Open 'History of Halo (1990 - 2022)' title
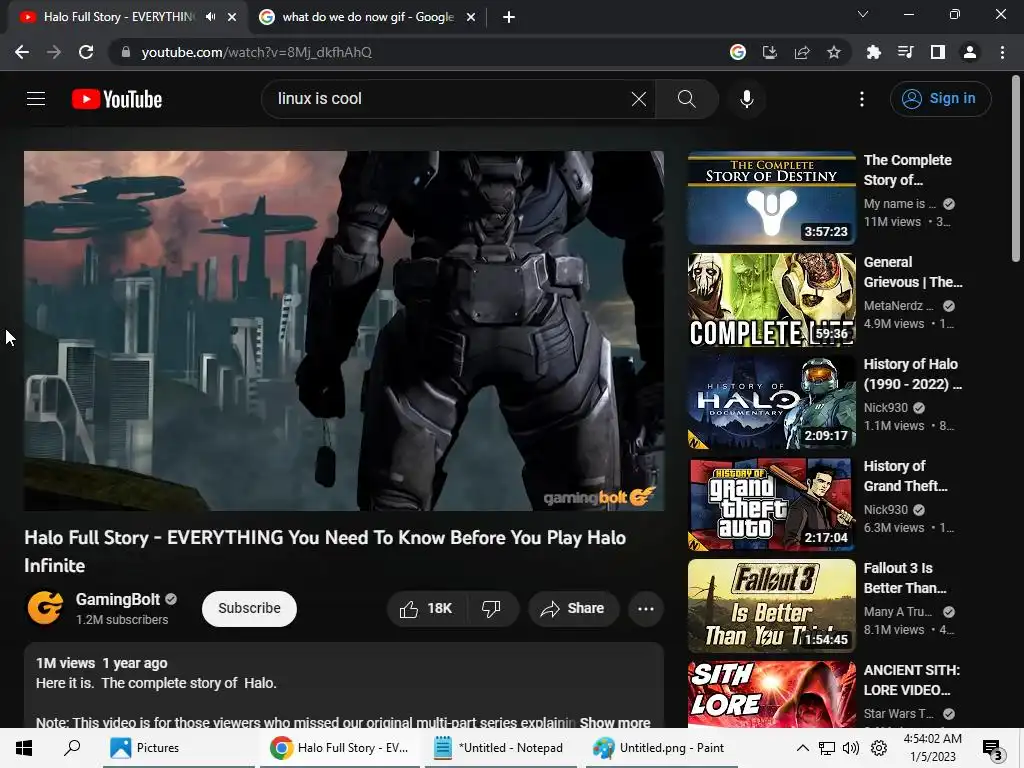Screen dimensions: 1024x768 point(912,374)
